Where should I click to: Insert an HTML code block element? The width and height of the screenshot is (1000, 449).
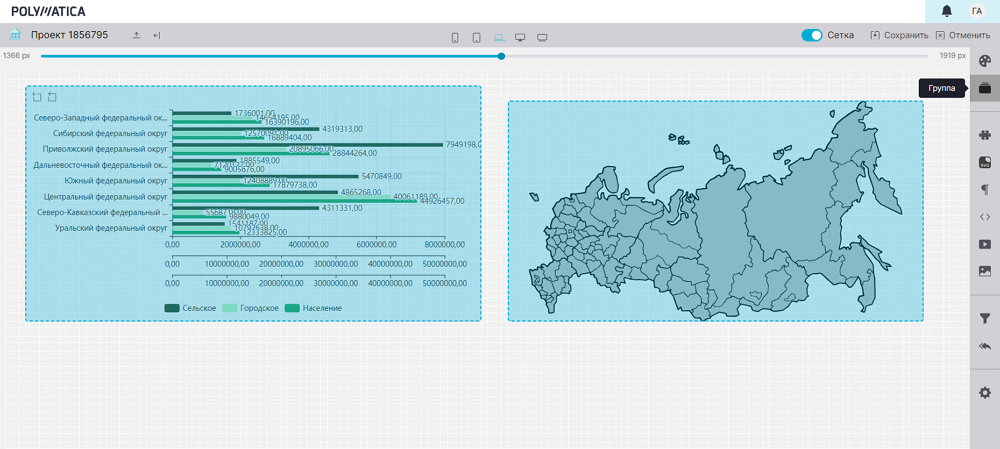pyautogui.click(x=985, y=217)
